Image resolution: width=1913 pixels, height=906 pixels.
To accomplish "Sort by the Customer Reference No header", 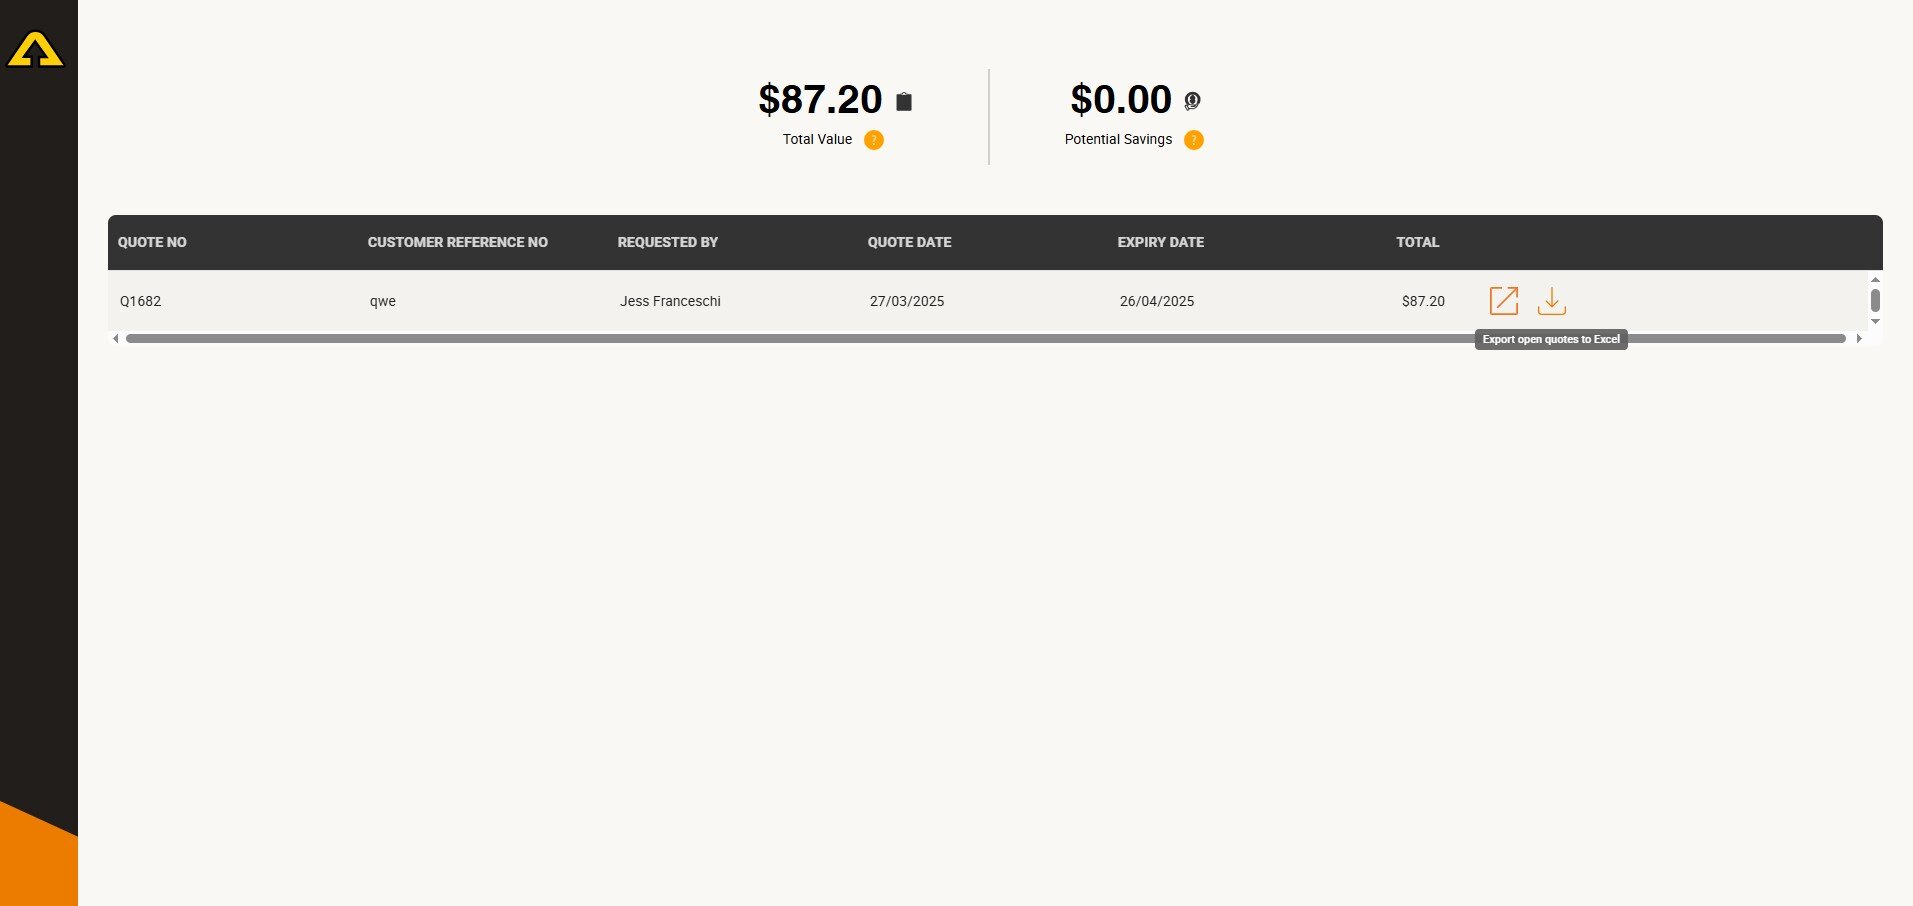I will point(457,242).
